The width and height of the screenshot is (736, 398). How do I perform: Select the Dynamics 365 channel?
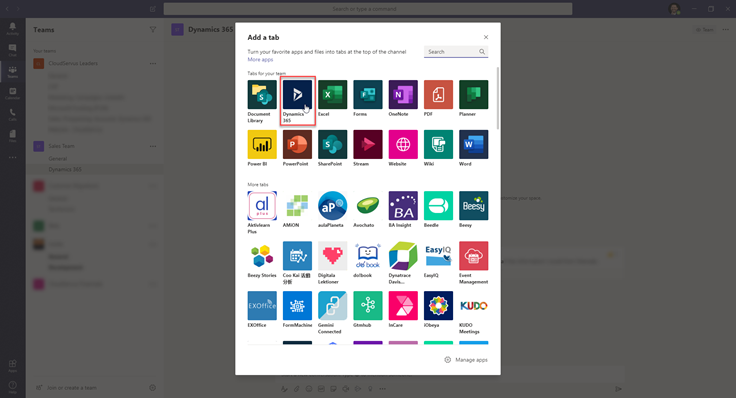(95, 169)
